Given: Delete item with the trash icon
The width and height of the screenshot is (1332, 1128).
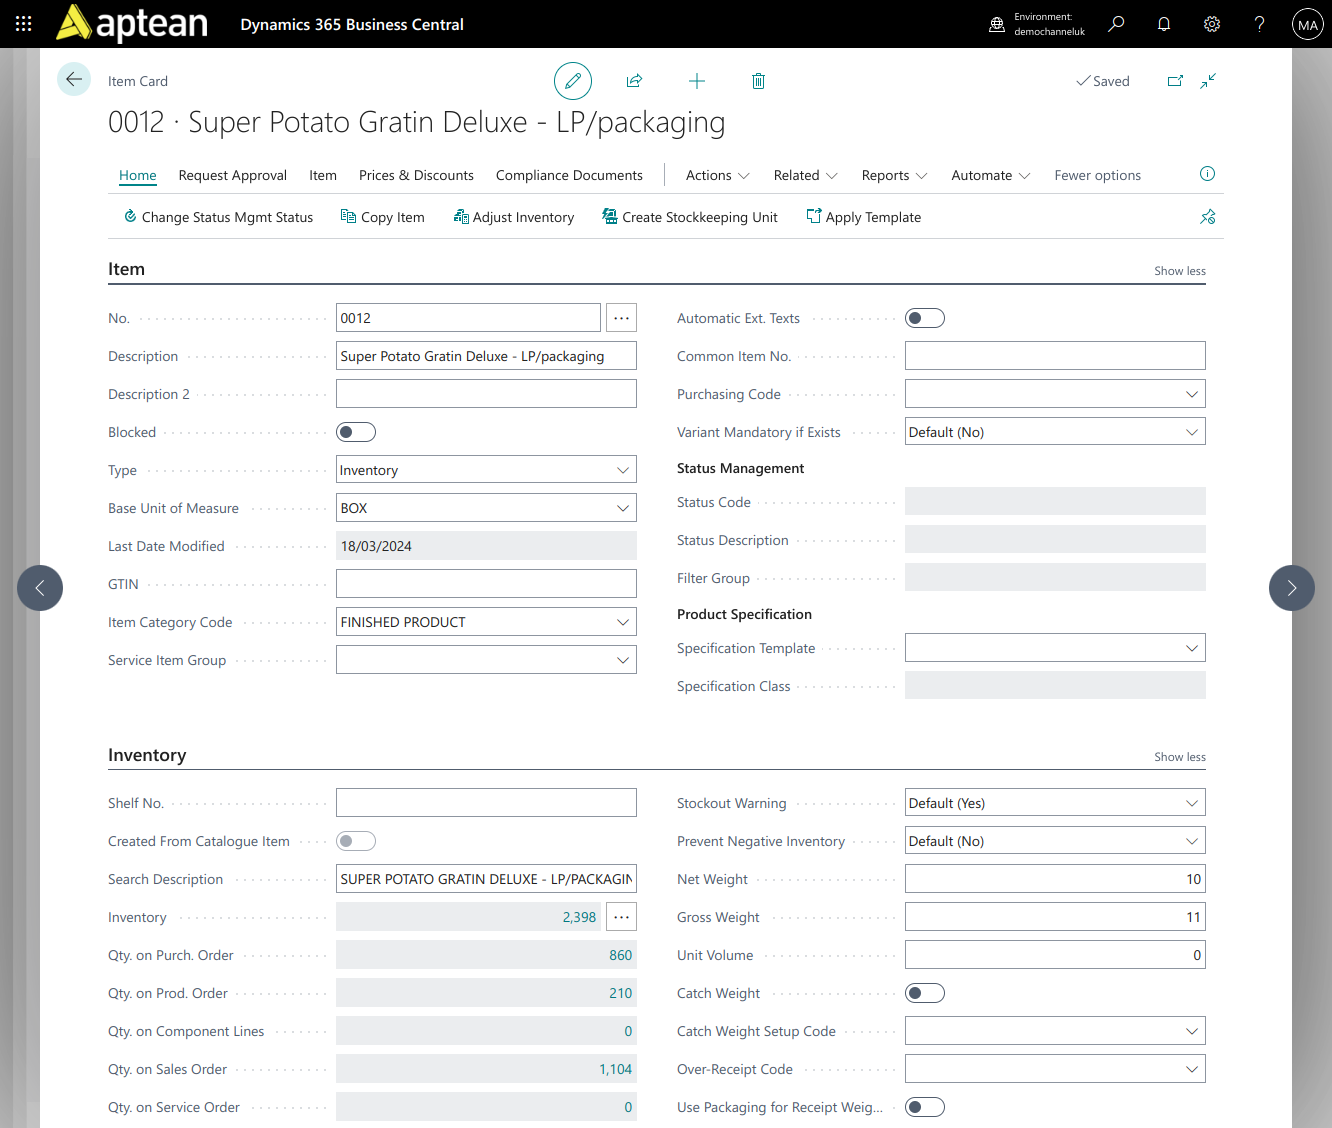Looking at the screenshot, I should point(758,81).
